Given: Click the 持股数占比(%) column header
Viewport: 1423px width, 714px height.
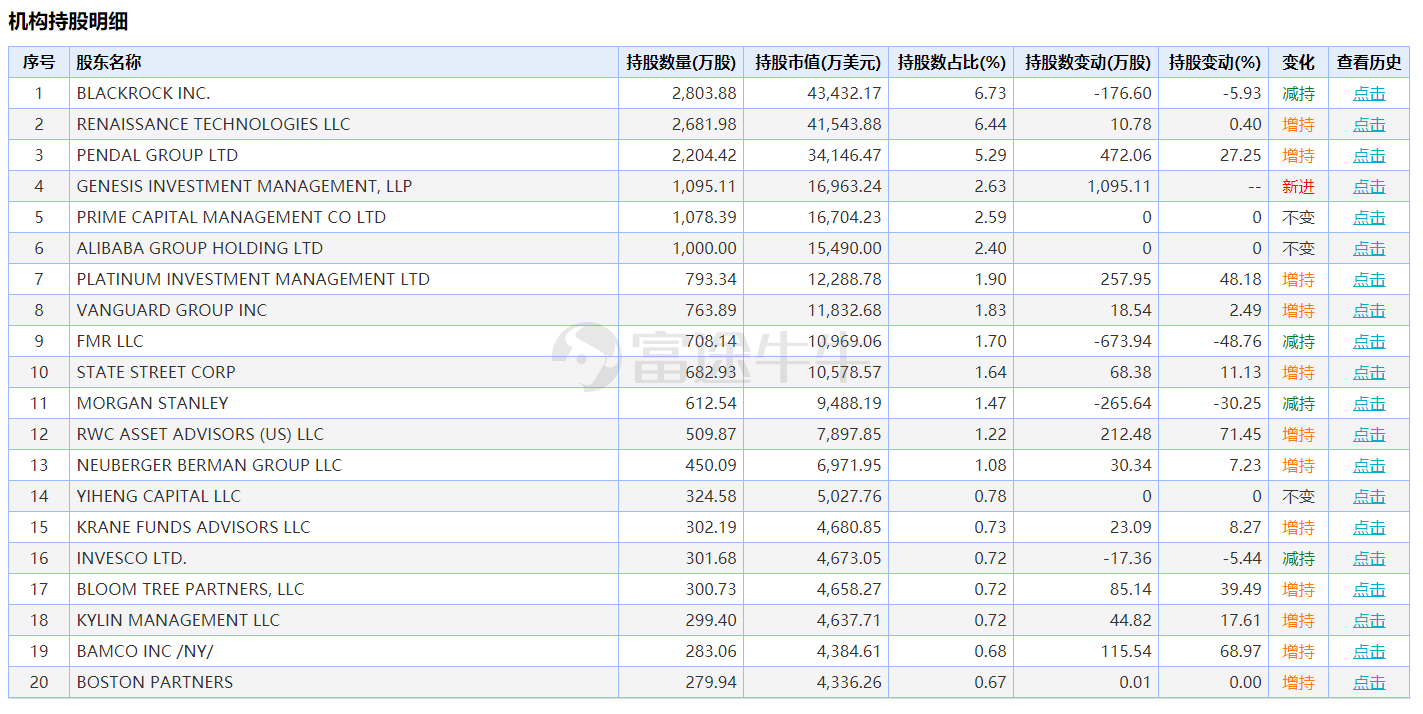Looking at the screenshot, I should pos(951,62).
